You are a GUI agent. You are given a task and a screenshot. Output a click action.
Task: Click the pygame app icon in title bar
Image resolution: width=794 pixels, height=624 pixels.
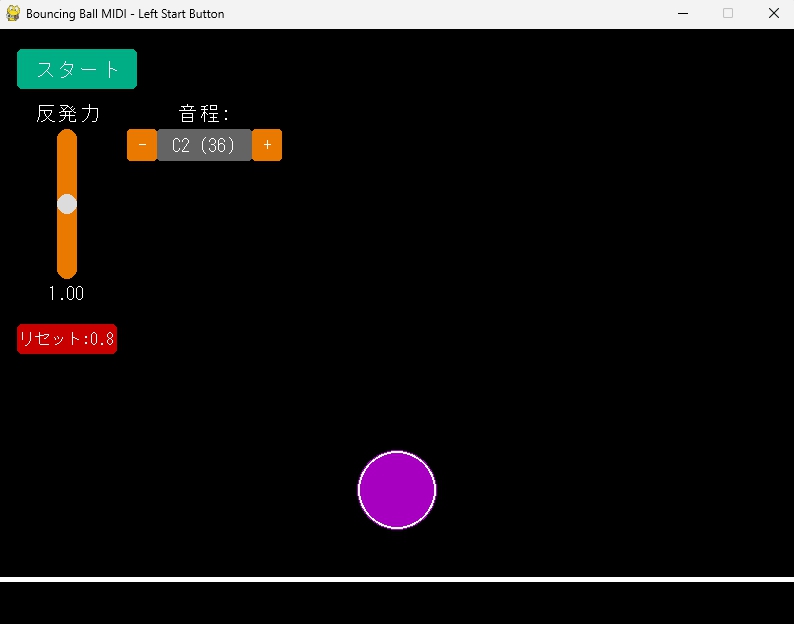click(x=13, y=13)
